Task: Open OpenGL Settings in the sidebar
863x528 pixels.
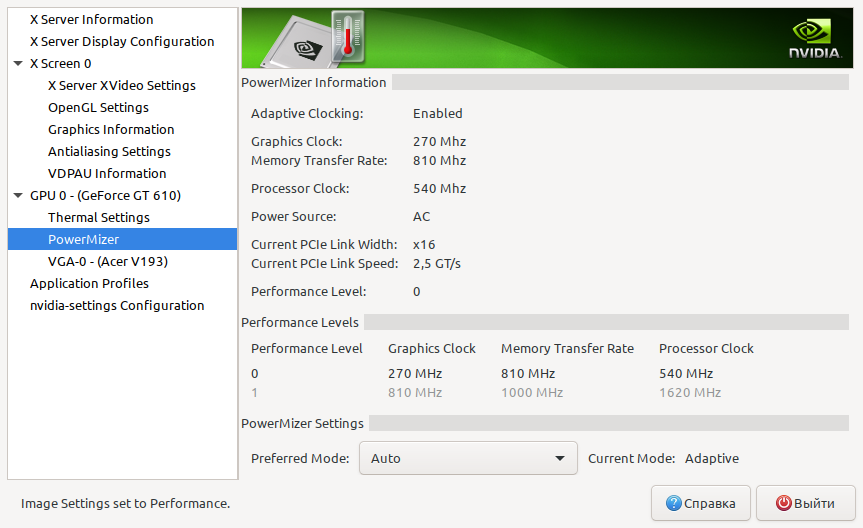Action: tap(98, 107)
